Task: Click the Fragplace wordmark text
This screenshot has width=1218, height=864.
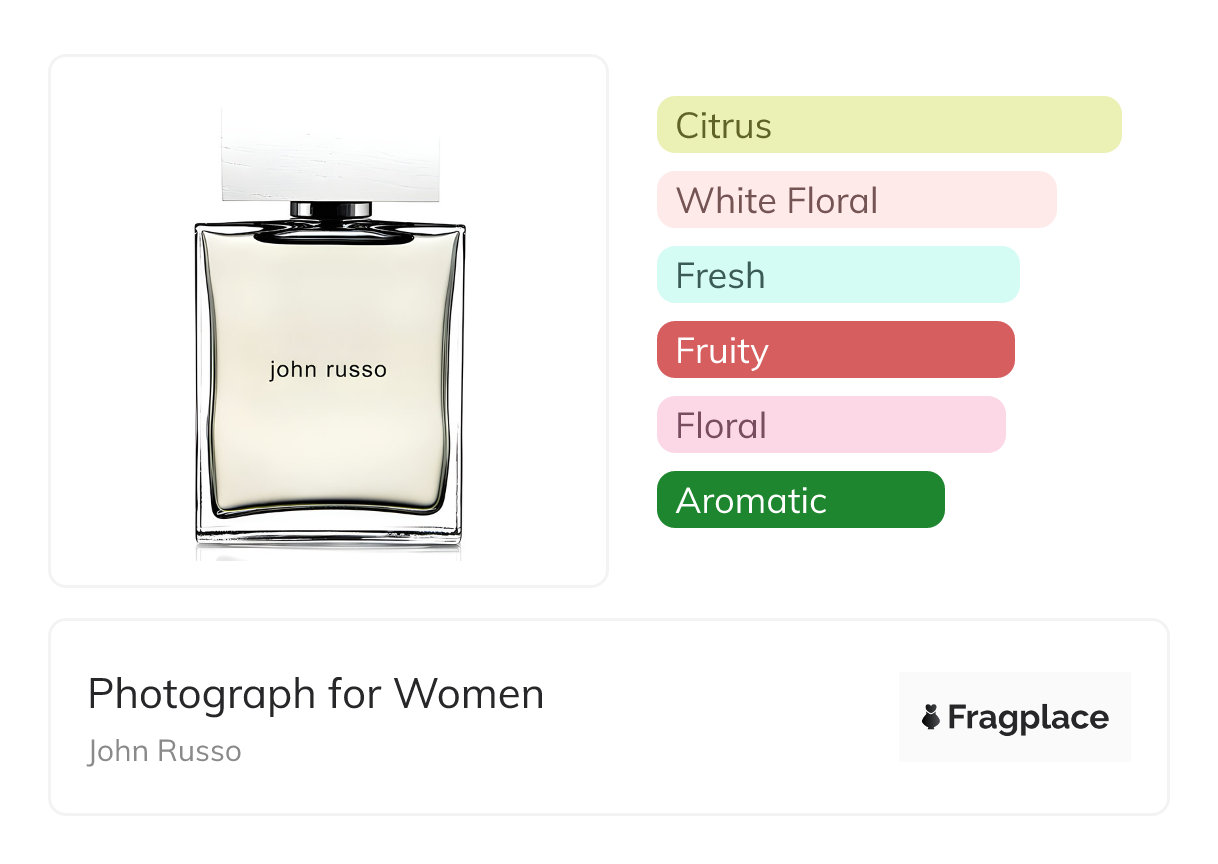Action: click(1028, 718)
